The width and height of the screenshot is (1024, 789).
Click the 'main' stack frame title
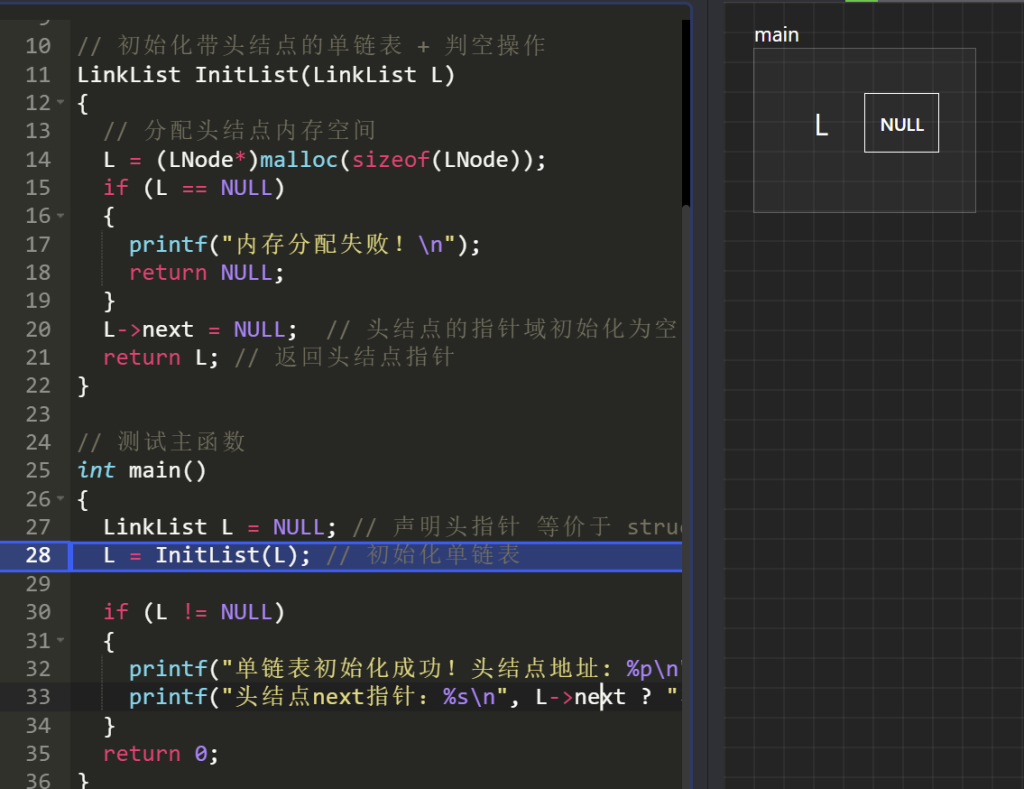coord(776,35)
